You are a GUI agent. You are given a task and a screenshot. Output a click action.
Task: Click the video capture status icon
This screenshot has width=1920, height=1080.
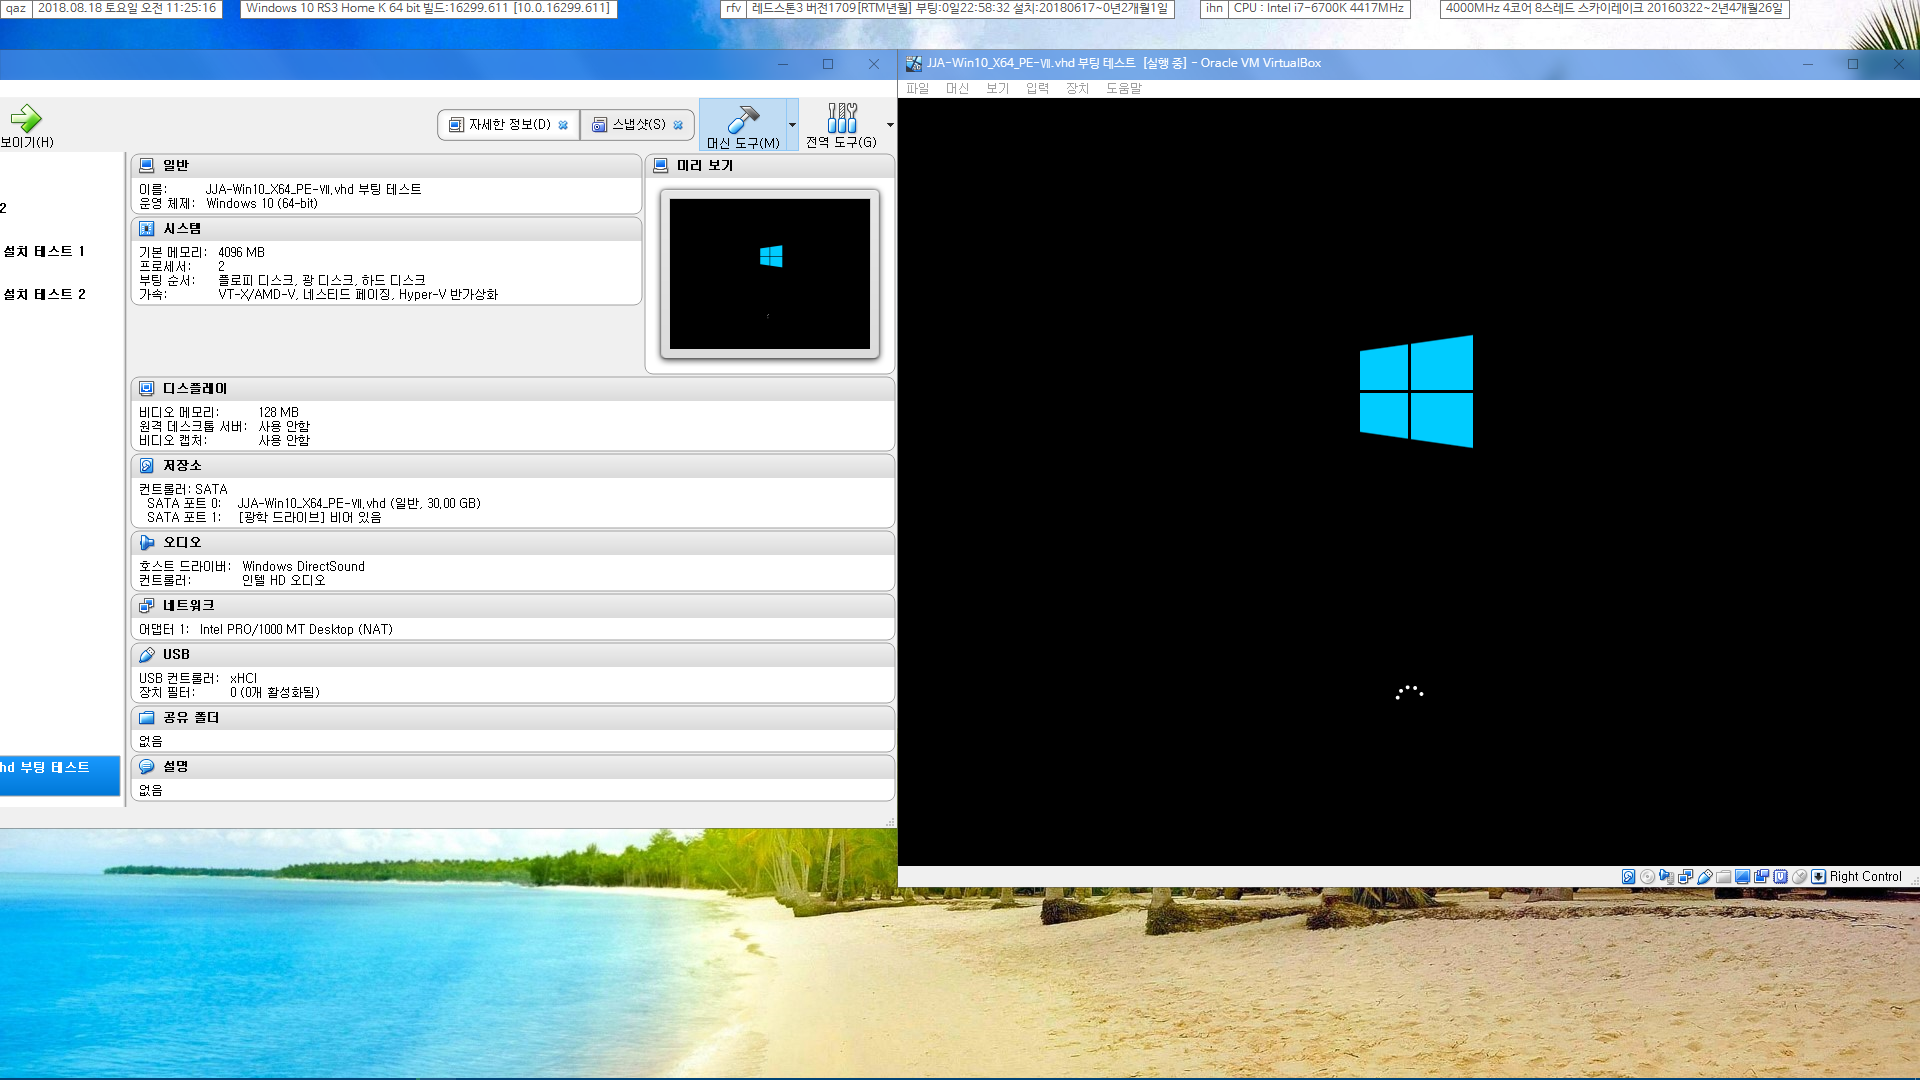(1761, 877)
